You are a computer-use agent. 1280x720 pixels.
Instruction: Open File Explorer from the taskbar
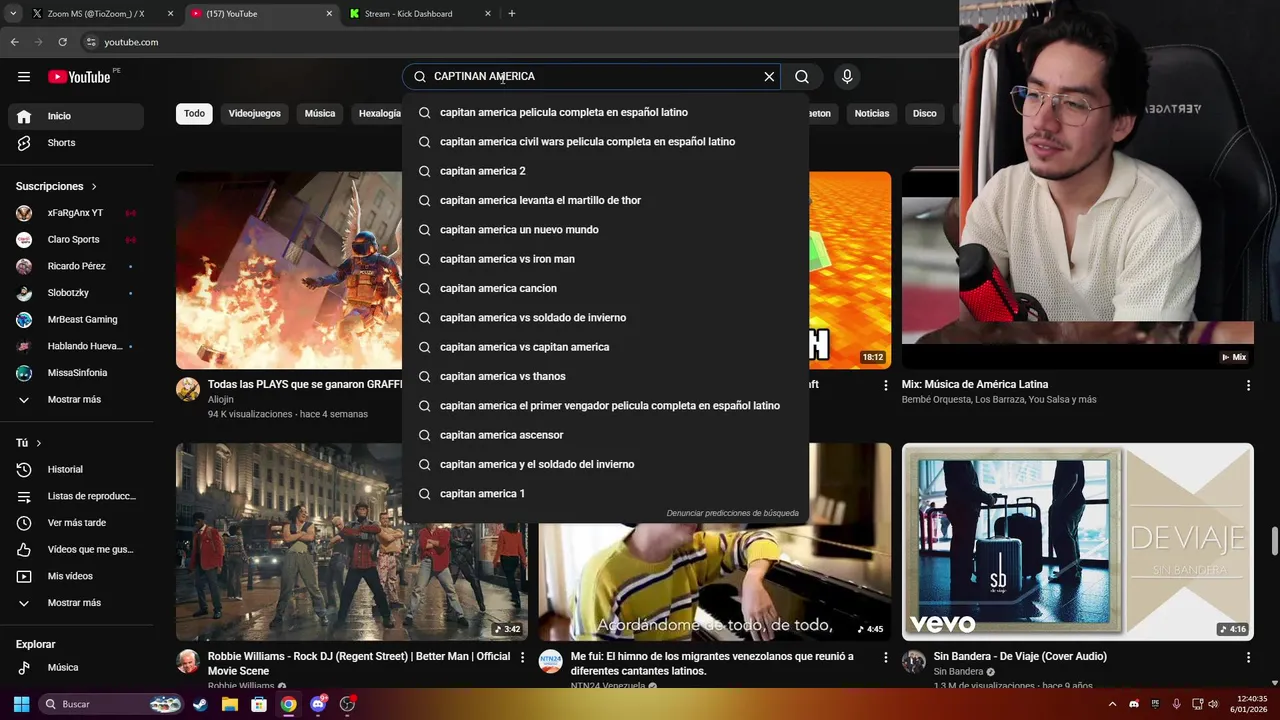coord(229,704)
